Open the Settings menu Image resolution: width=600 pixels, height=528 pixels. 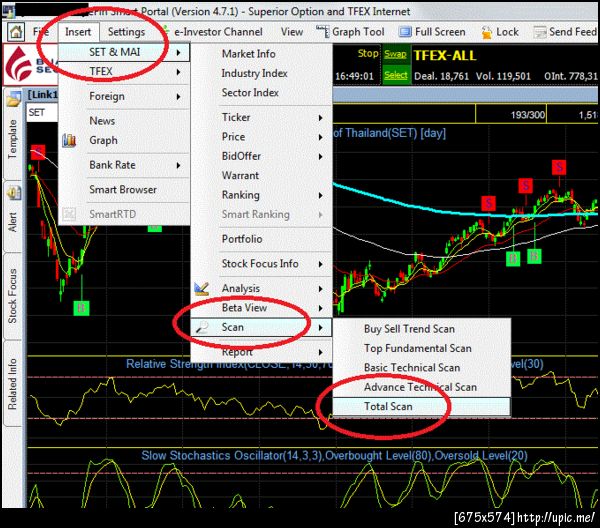tap(126, 32)
